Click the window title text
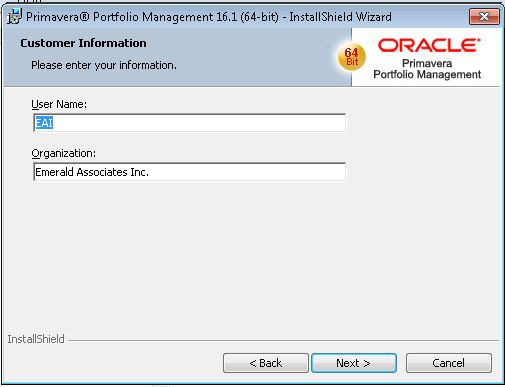 pyautogui.click(x=209, y=17)
